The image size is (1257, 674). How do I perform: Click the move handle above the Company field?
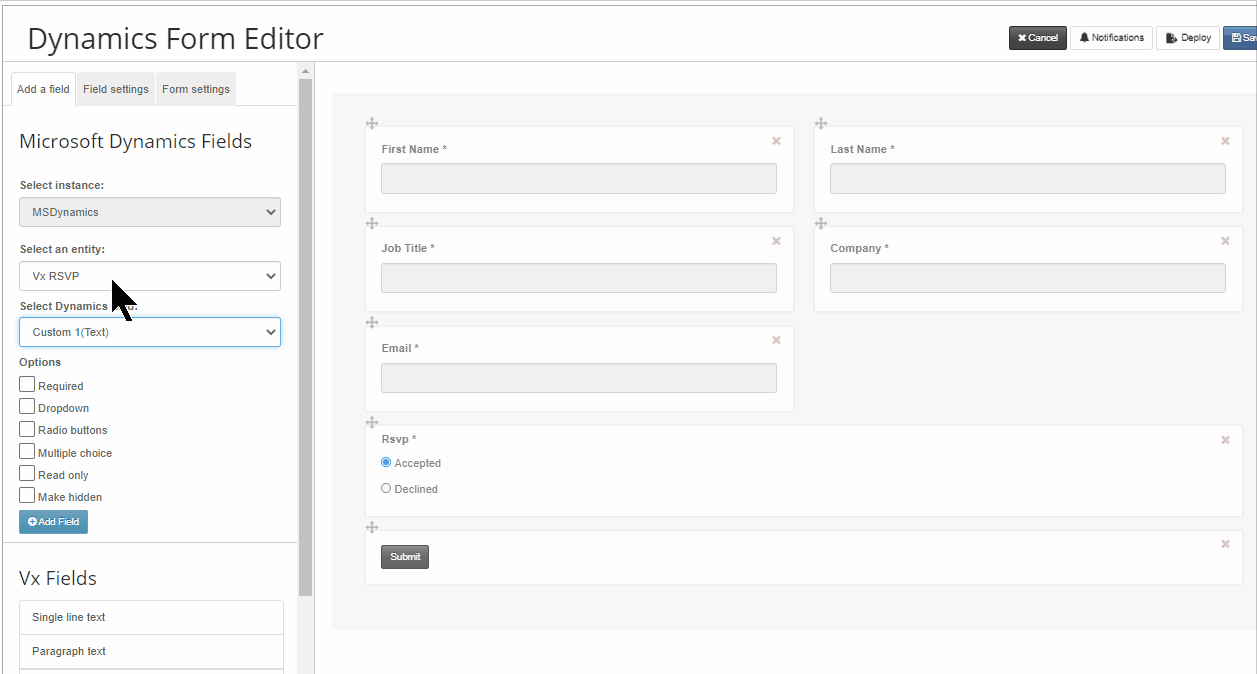(821, 223)
